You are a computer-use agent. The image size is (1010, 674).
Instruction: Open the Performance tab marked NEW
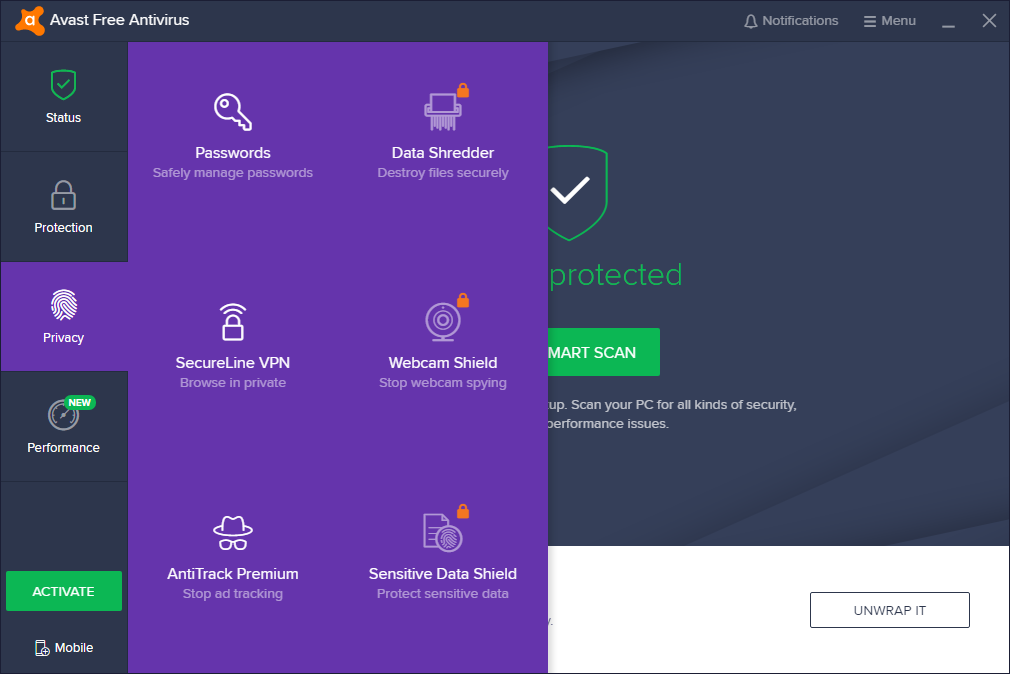pos(64,427)
